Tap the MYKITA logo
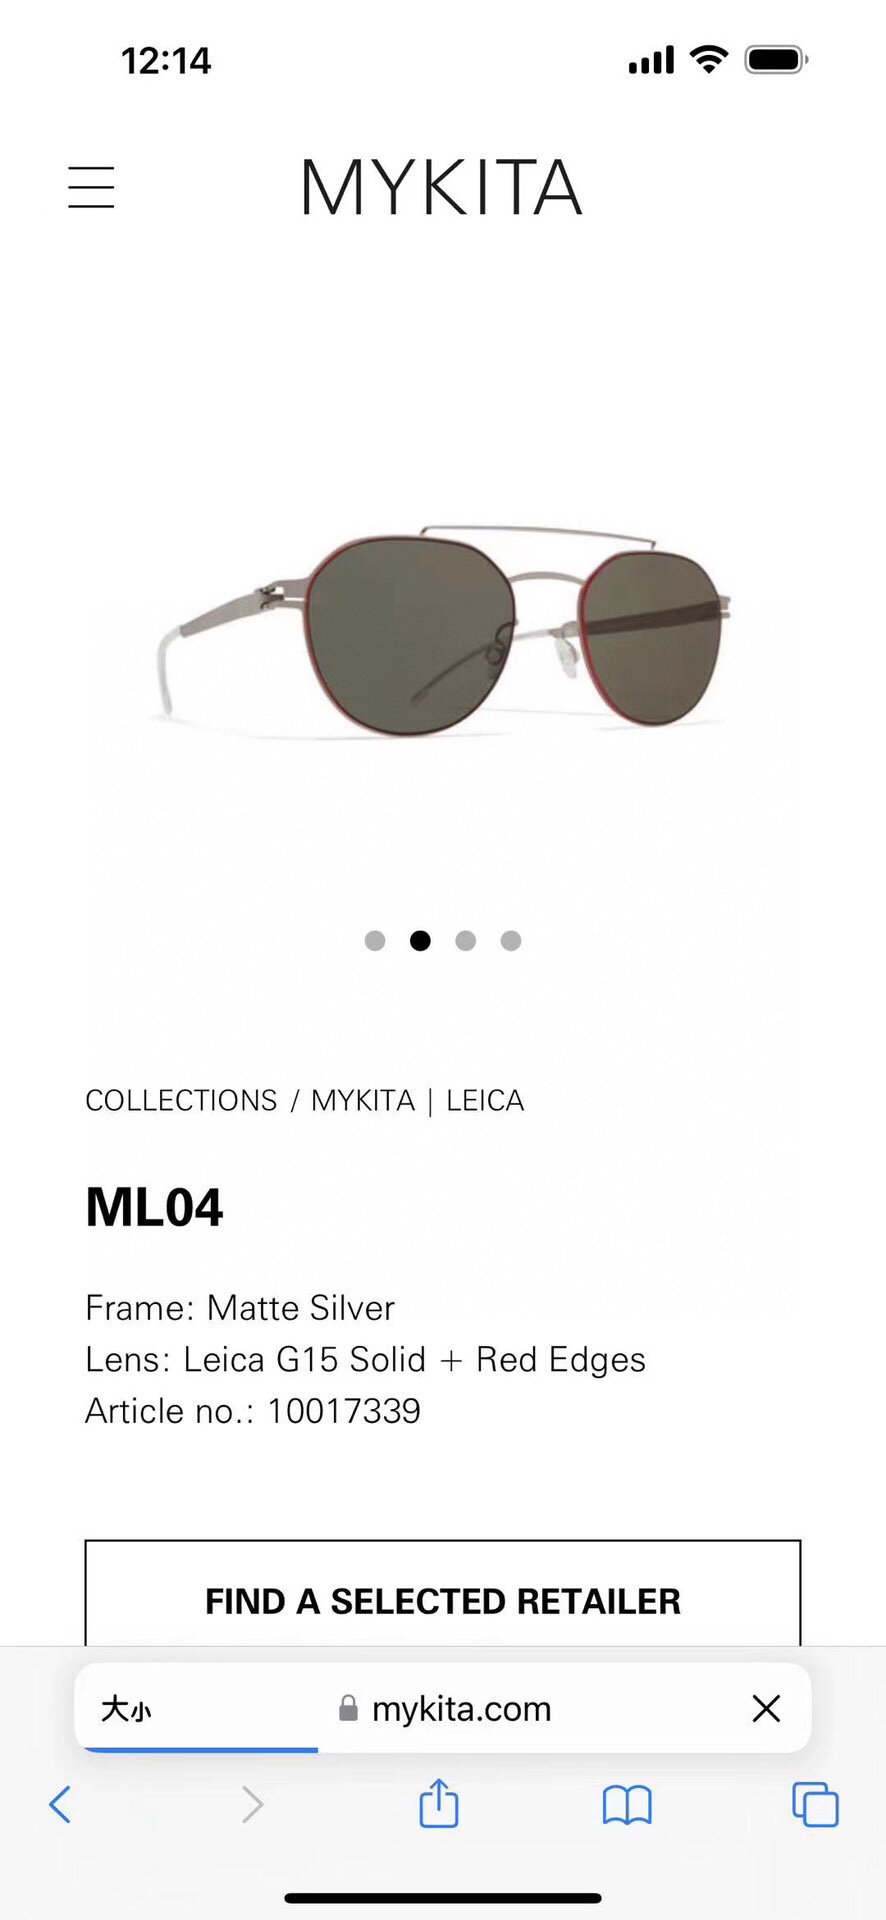 click(441, 187)
